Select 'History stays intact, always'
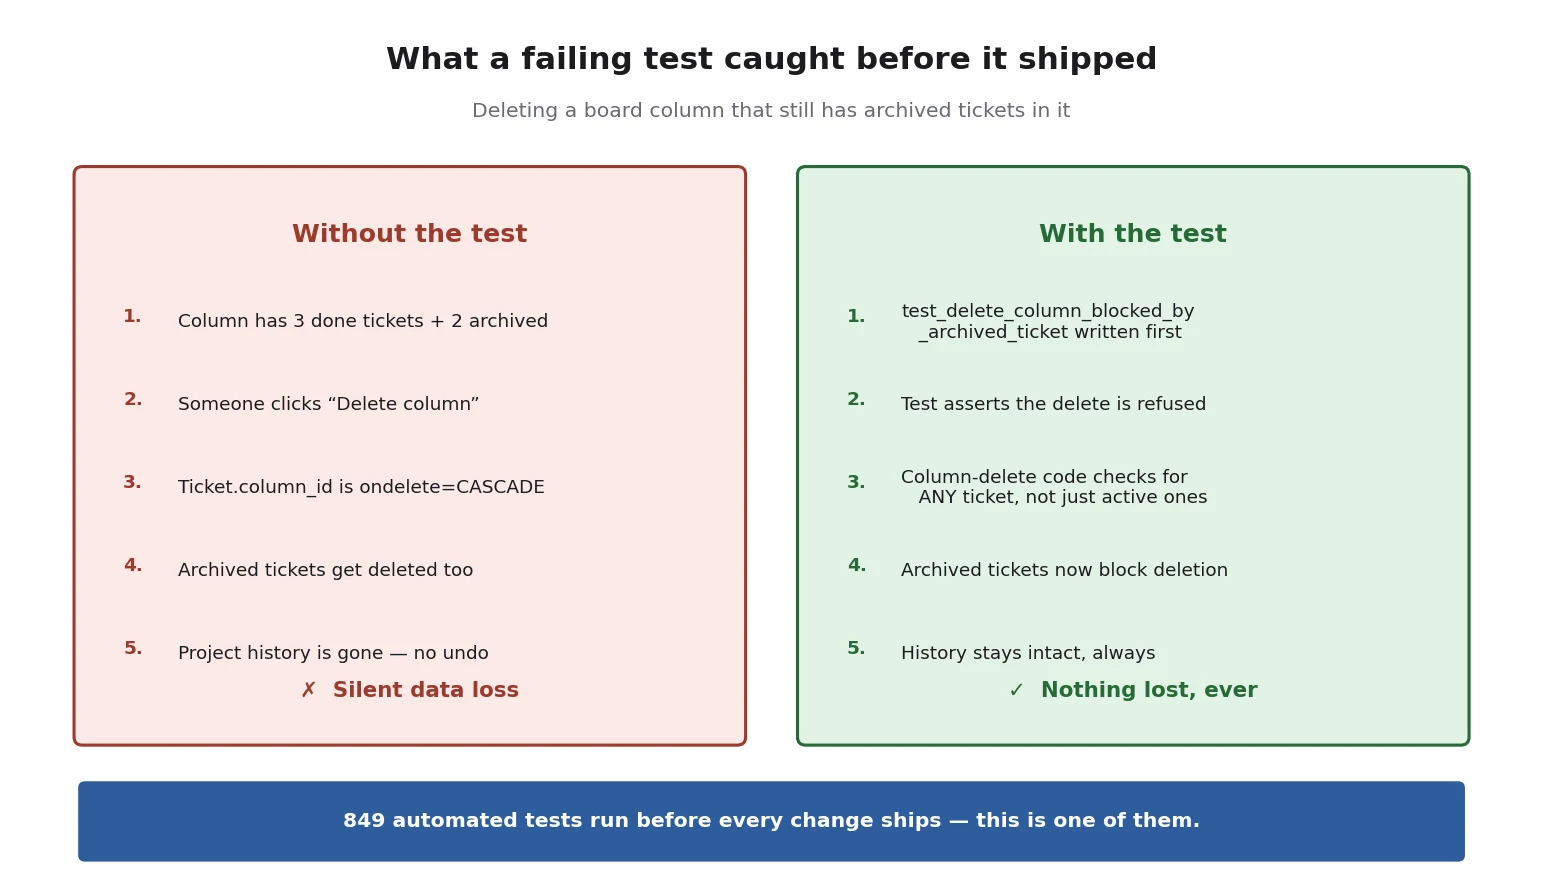Screen dimensions: 1543x885 [x=1028, y=653]
